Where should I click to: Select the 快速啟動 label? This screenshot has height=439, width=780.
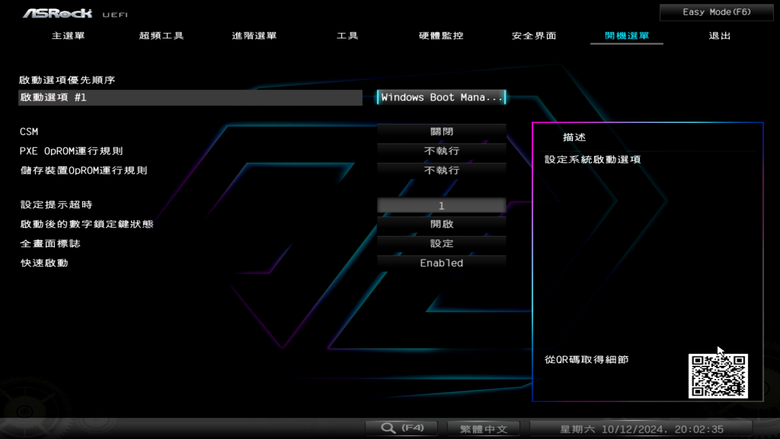tap(44, 263)
